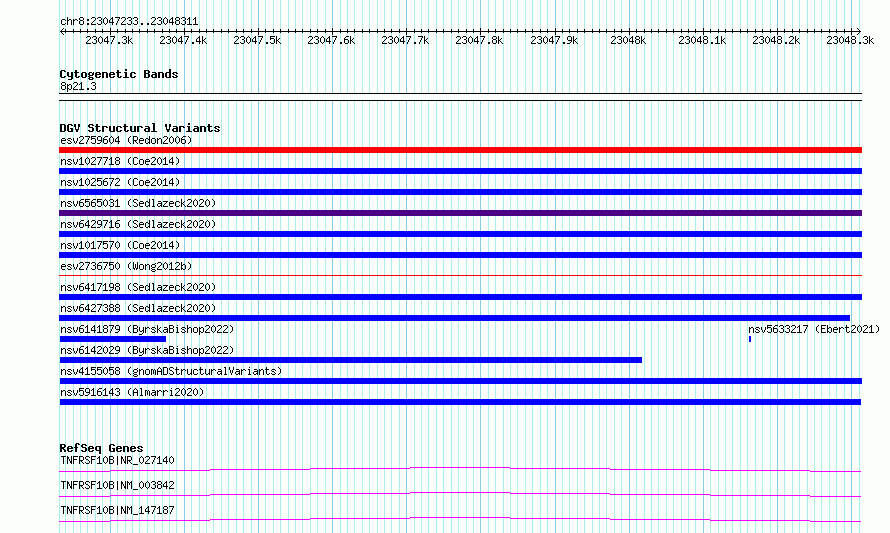Open gene TNFRSF10B|NR_027140 label
Viewport: 890px width, 533px height.
[x=117, y=460]
